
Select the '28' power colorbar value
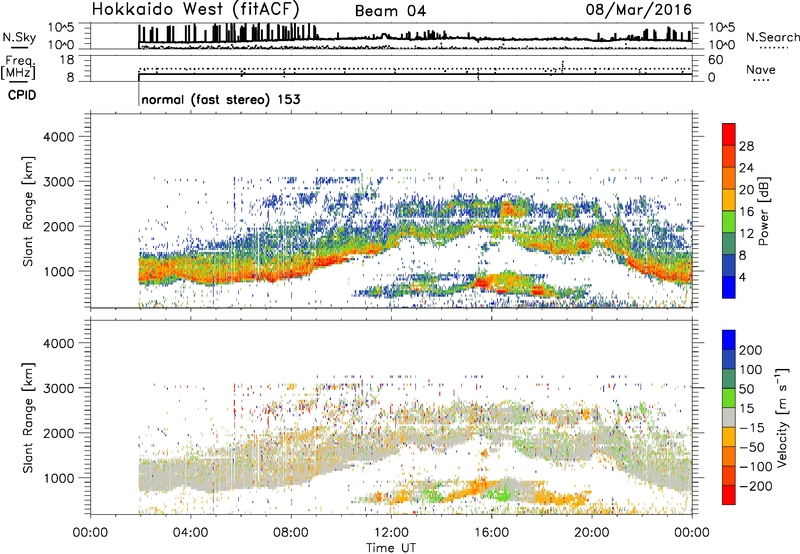(x=746, y=146)
